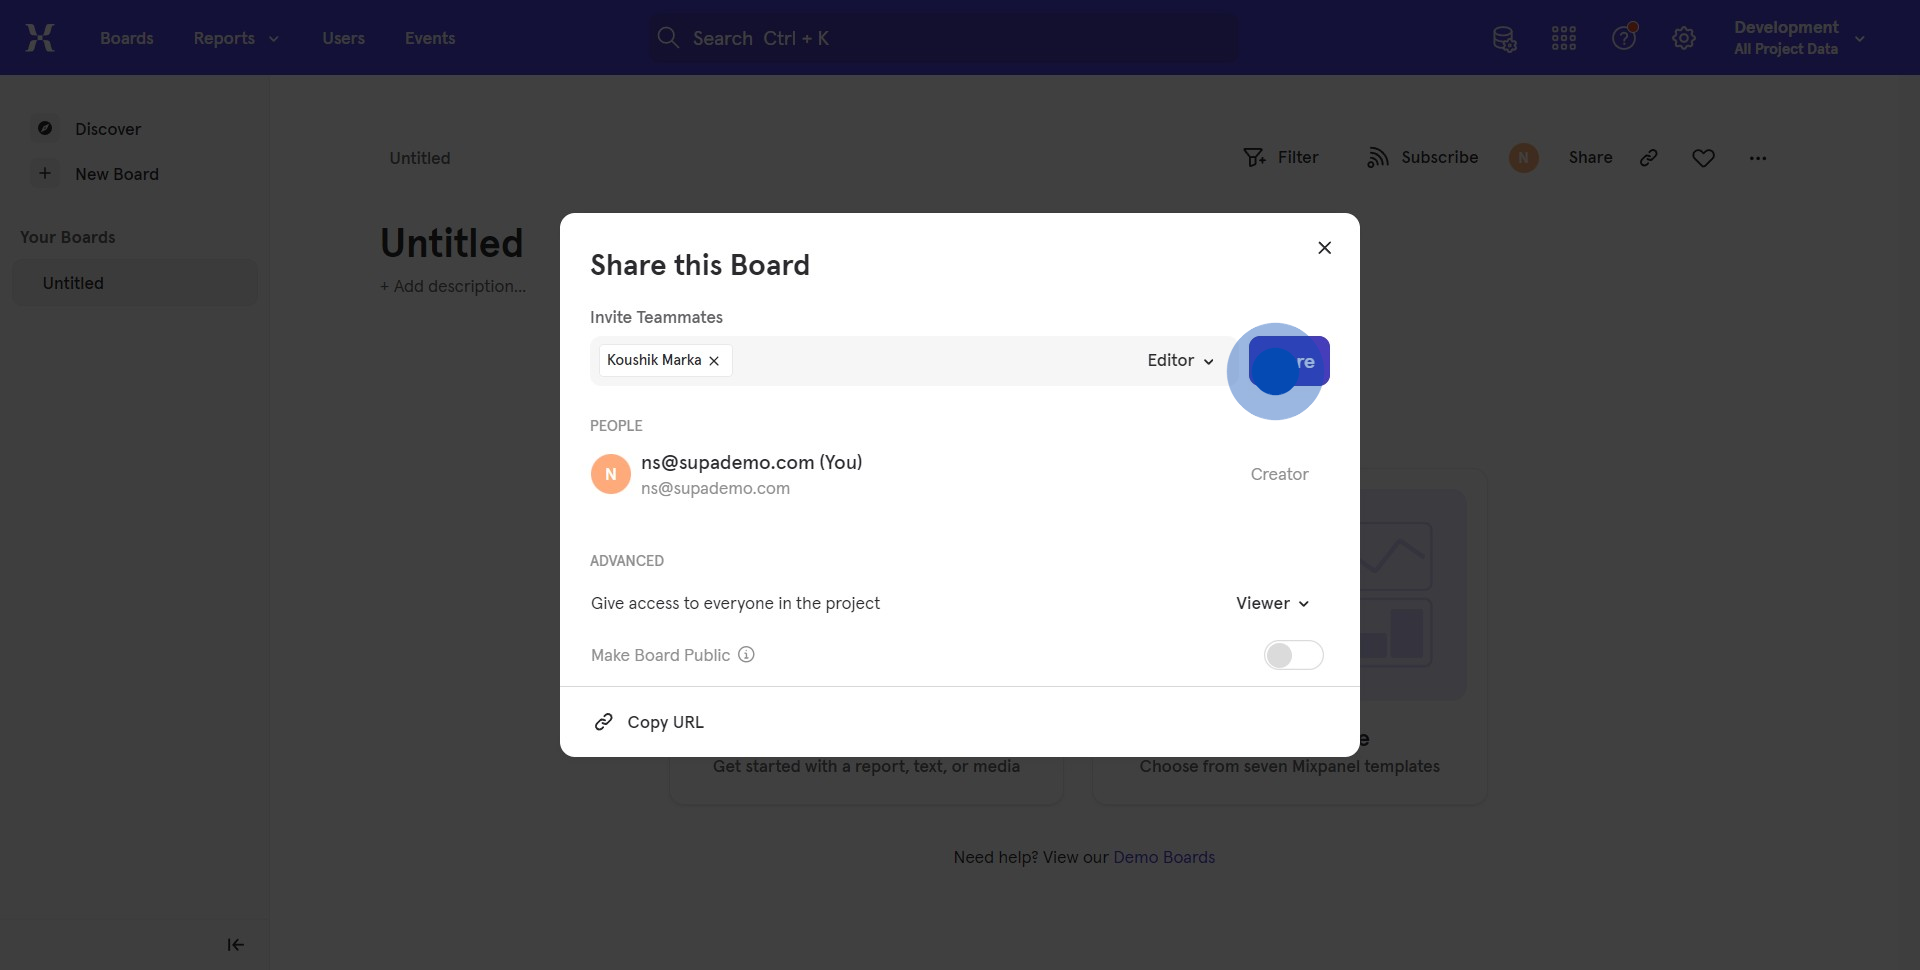
Task: Open the Editor role dropdown
Action: (x=1180, y=361)
